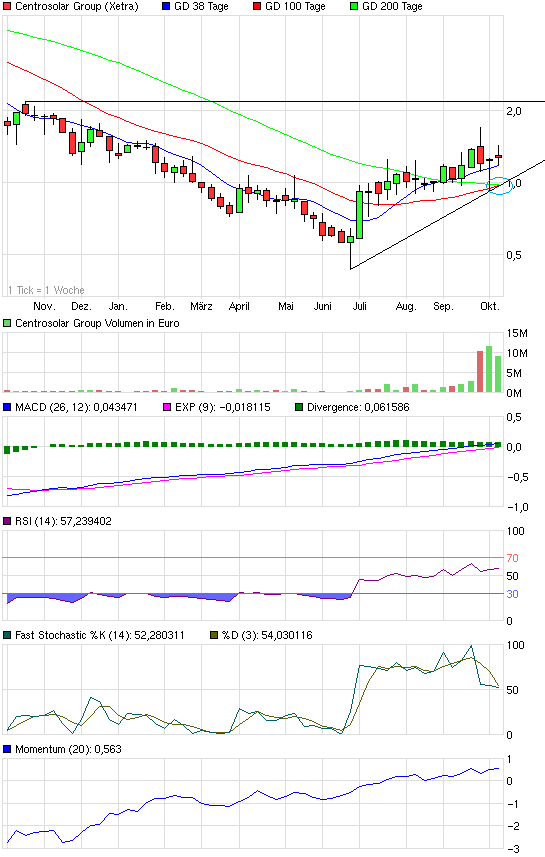Click the %D (3) value label
This screenshot has height=857, width=545.
pyautogui.click(x=267, y=635)
